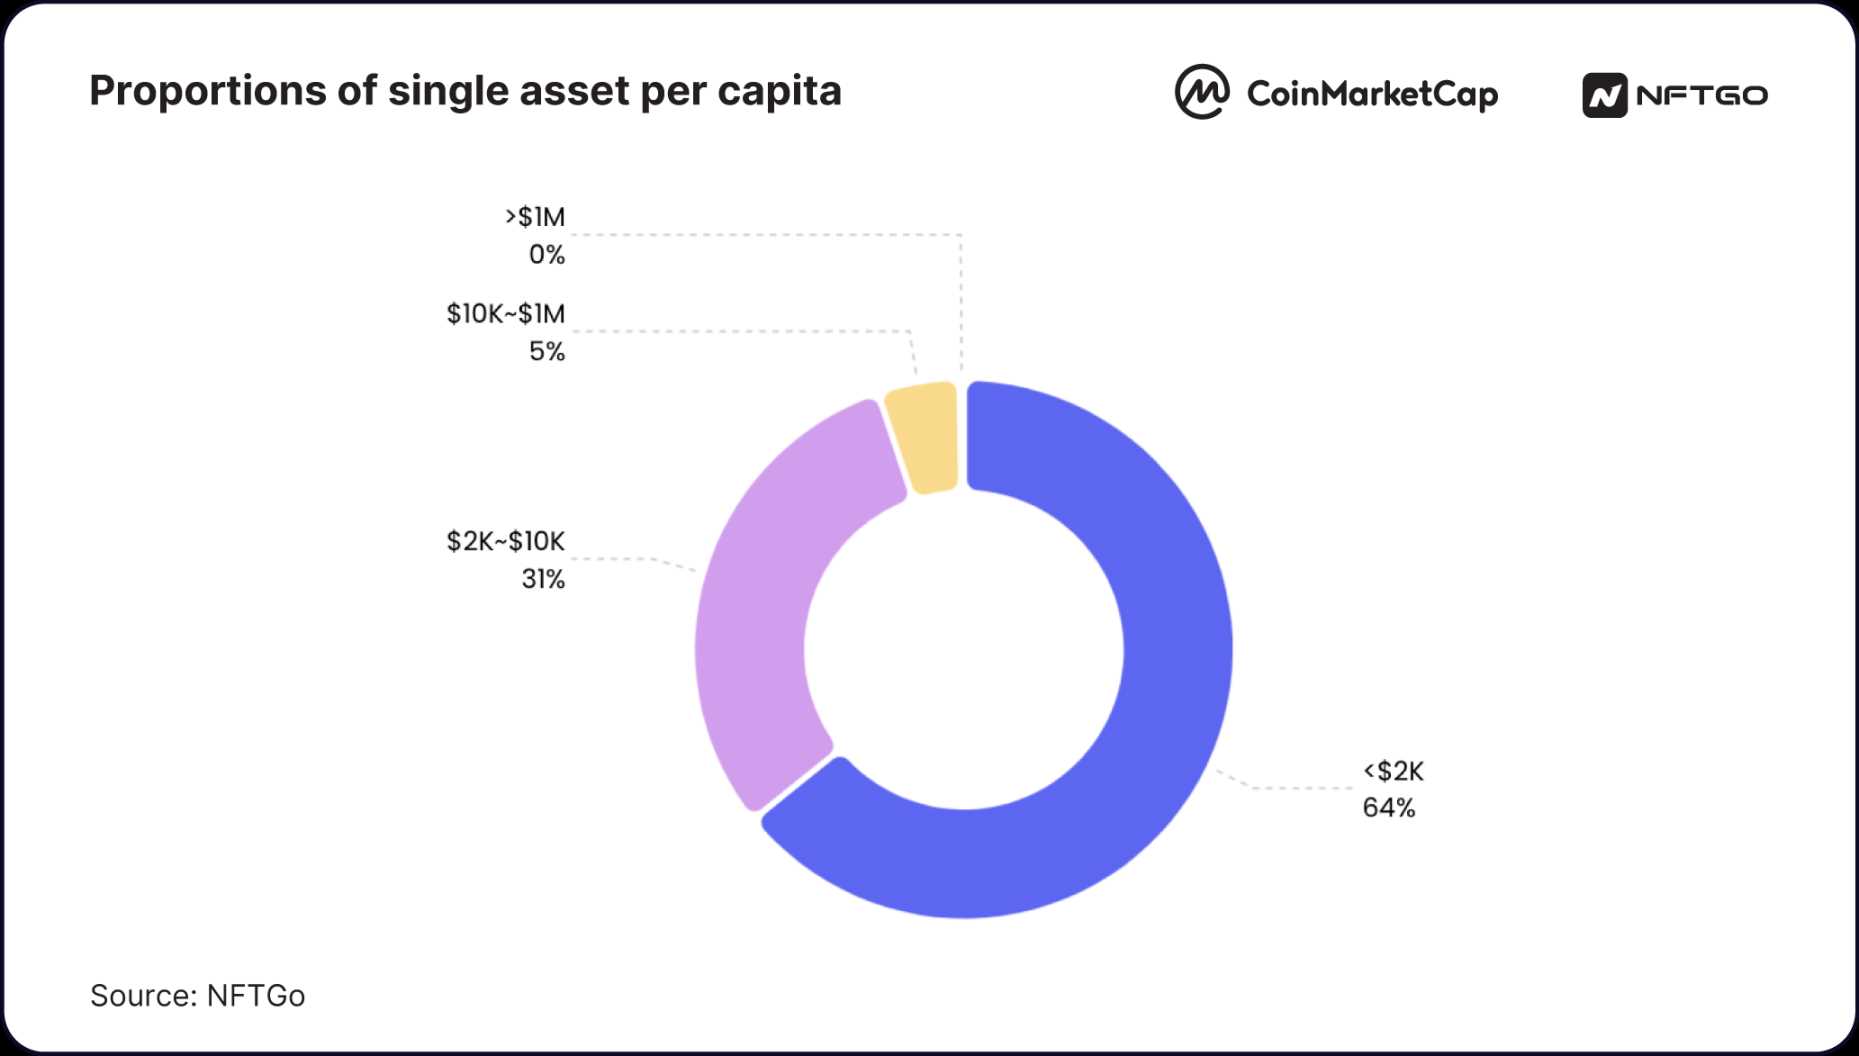Click the CoinMarketCap logo icon
This screenshot has width=1859, height=1056.
(1201, 93)
